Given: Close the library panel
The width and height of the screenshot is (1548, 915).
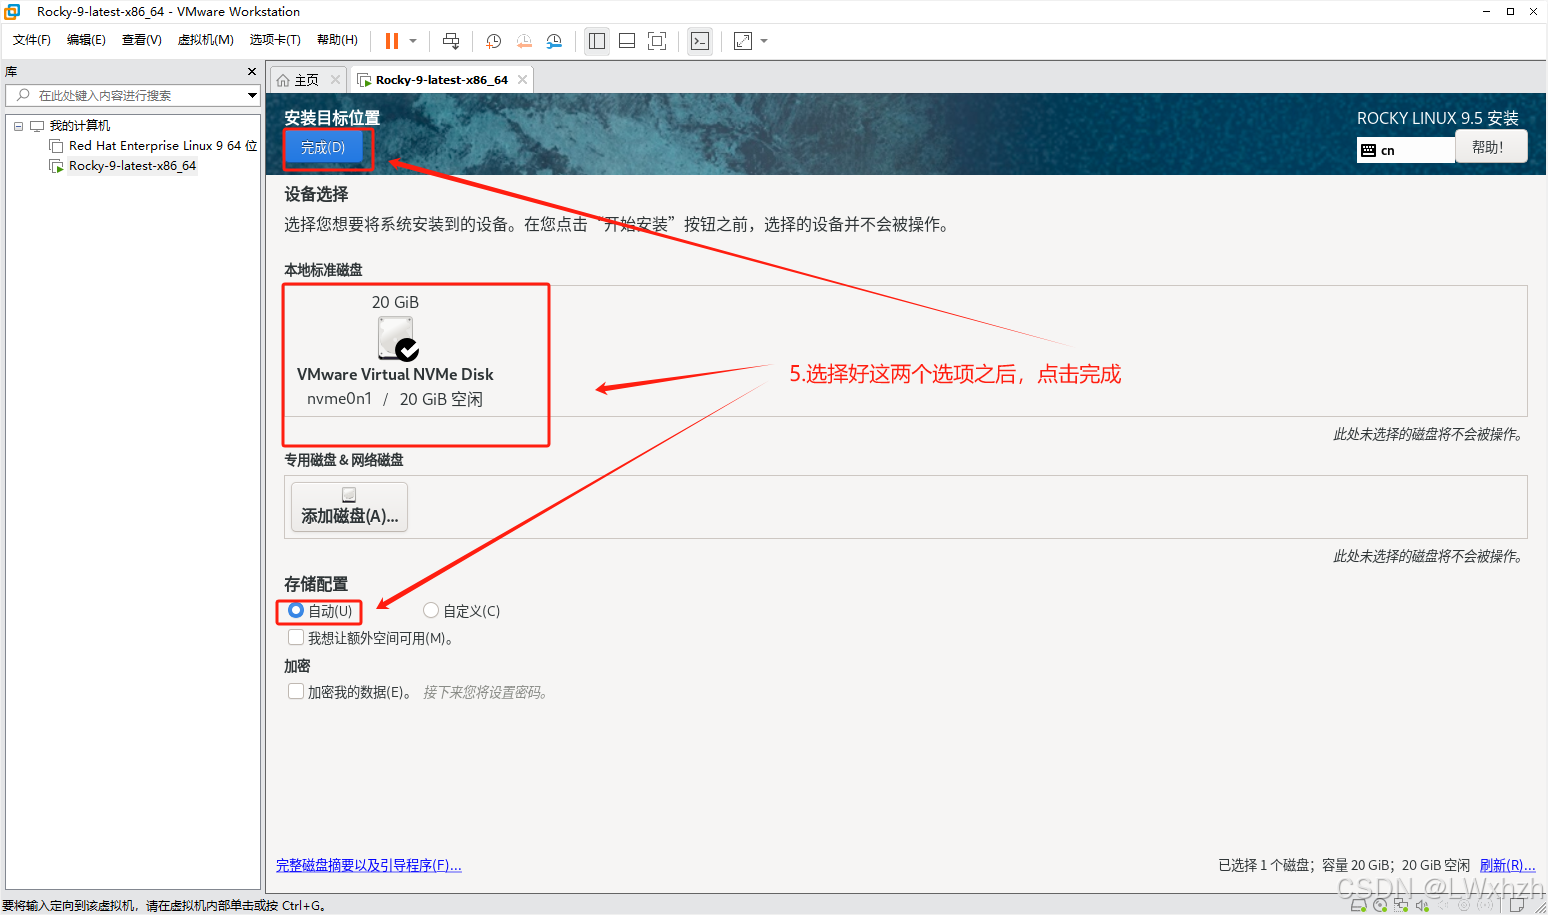Looking at the screenshot, I should tap(252, 72).
